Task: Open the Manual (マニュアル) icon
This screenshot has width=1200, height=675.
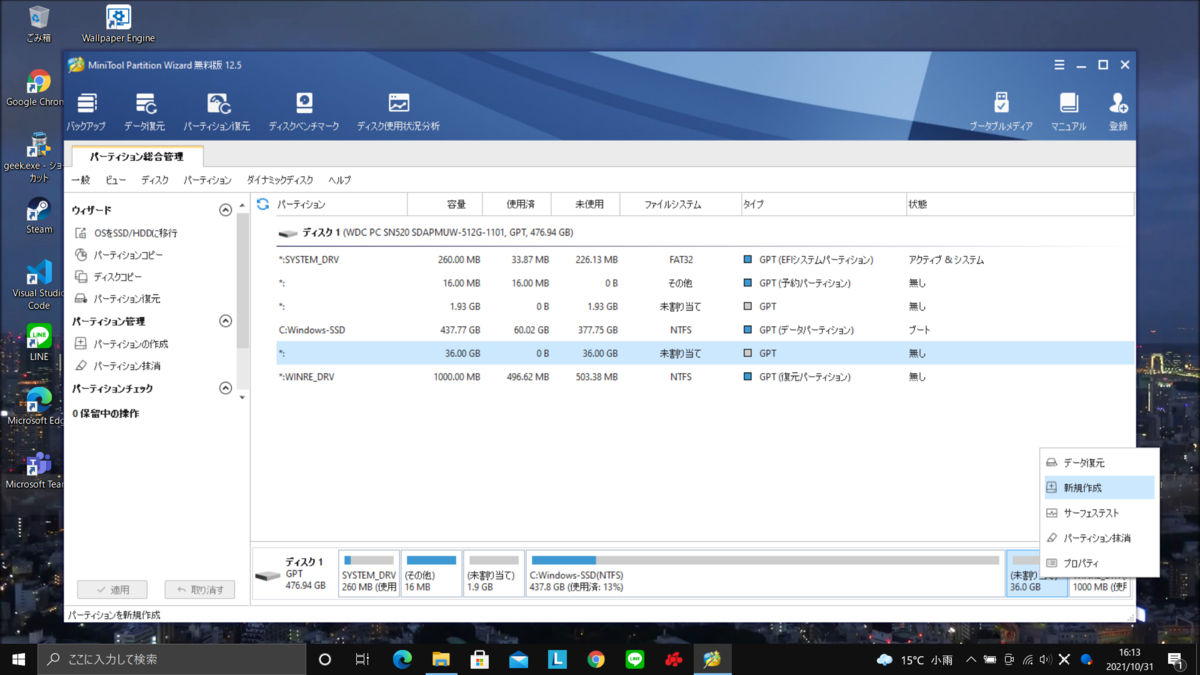Action: 1068,112
